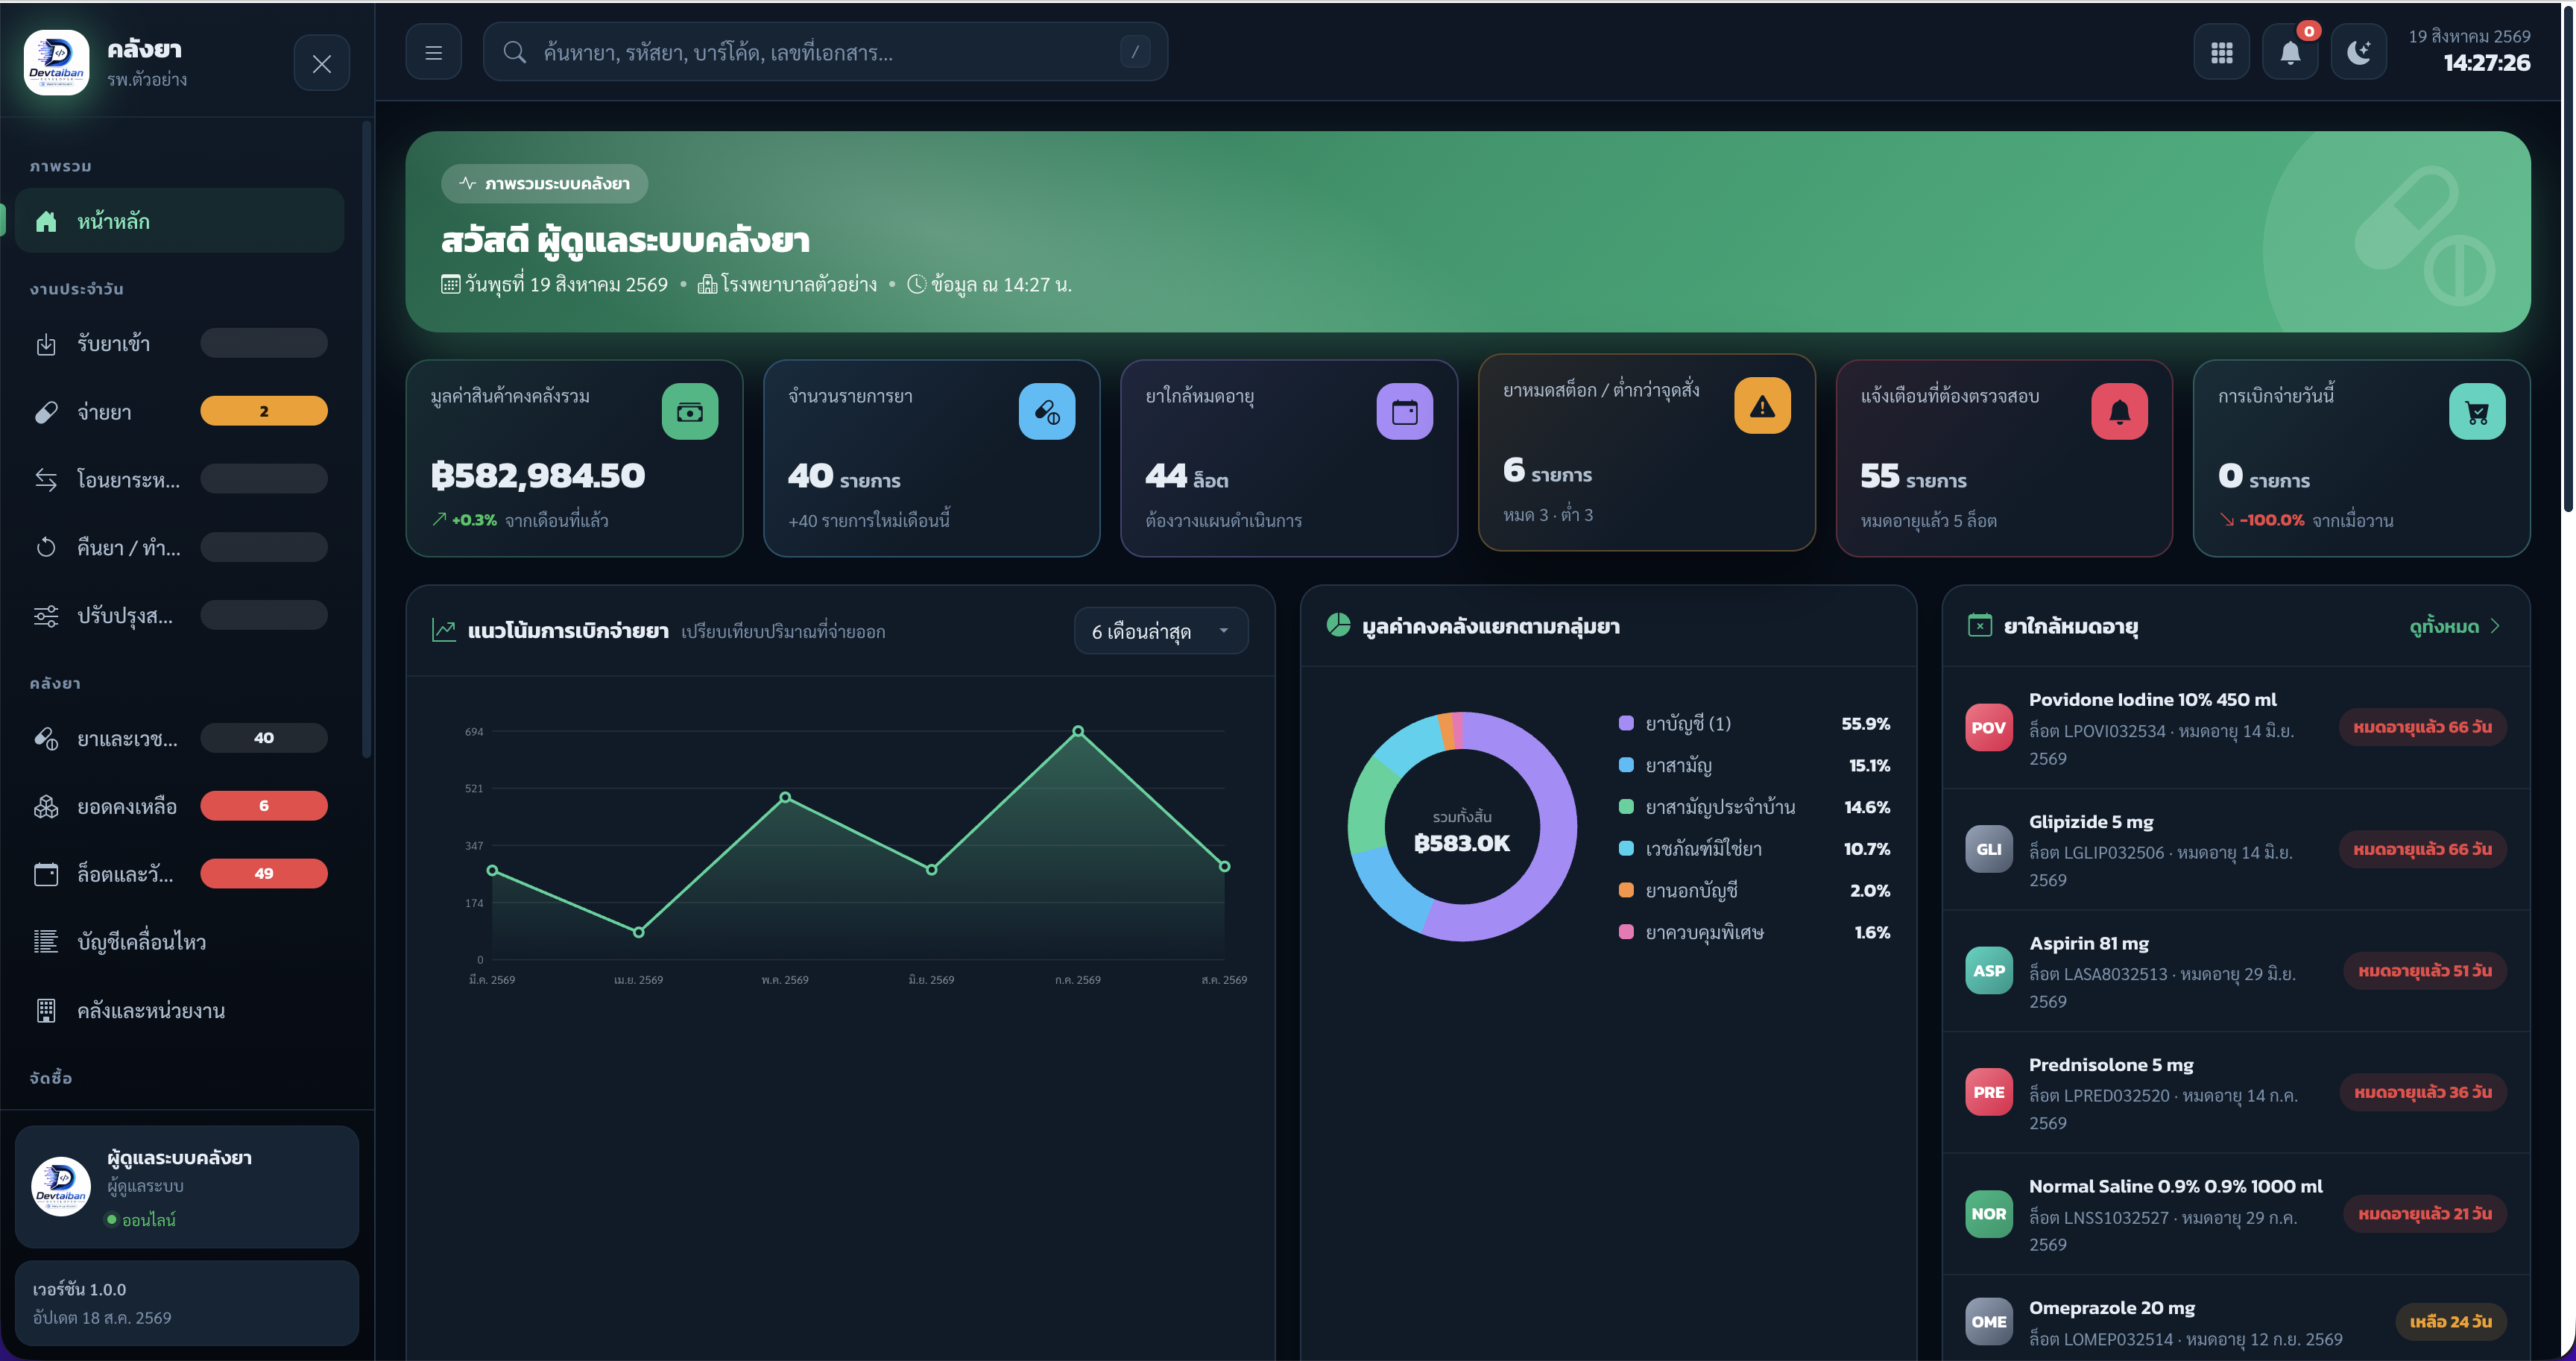Open the 40 รายการ drug count card
The width and height of the screenshot is (2576, 1361).
[x=932, y=458]
